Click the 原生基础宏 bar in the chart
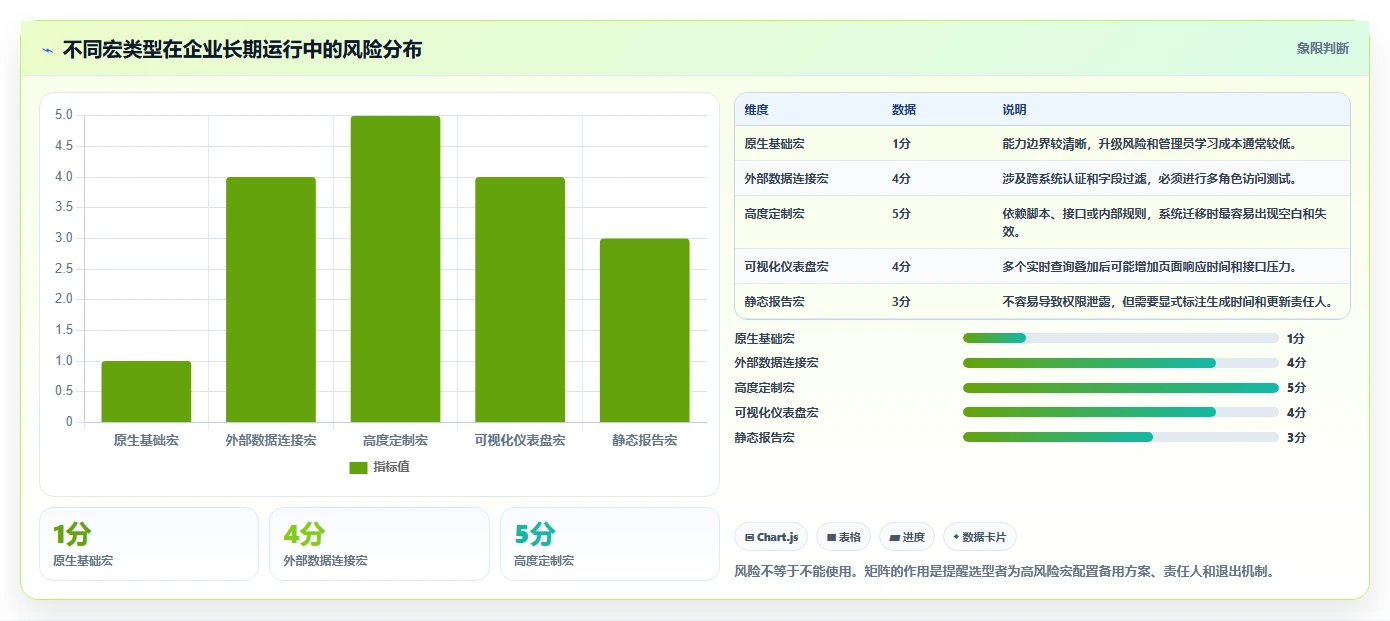The height and width of the screenshot is (621, 1390). point(146,391)
